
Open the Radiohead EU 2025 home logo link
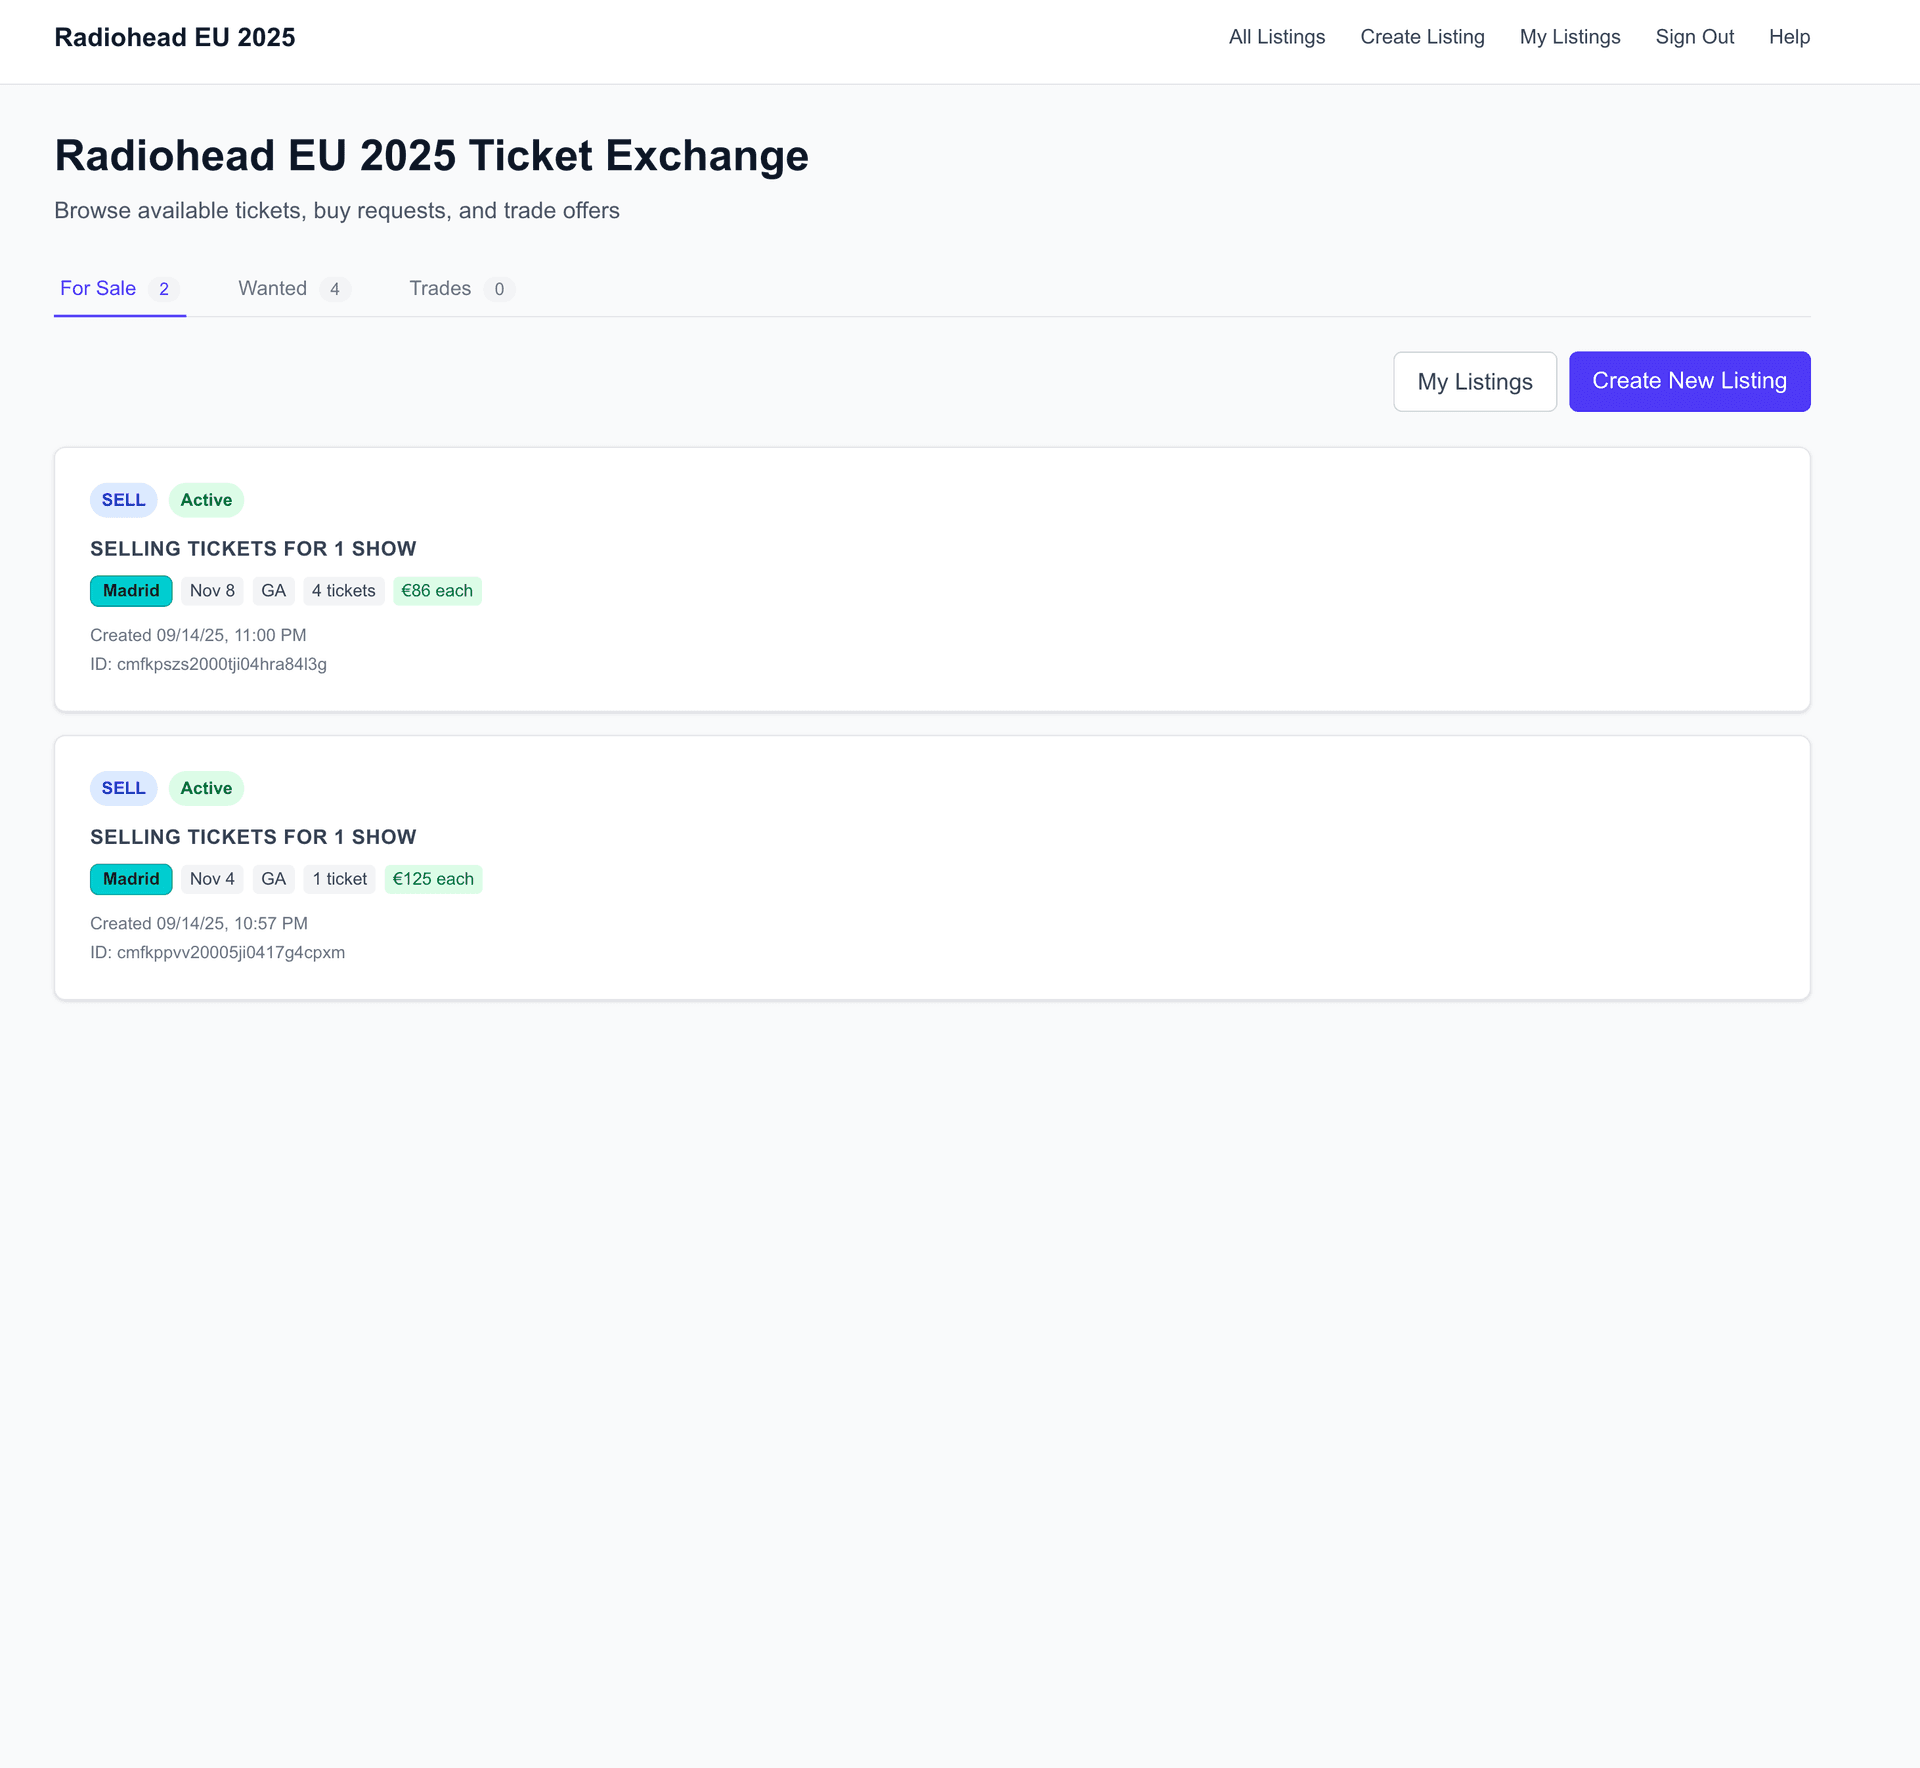(x=175, y=37)
